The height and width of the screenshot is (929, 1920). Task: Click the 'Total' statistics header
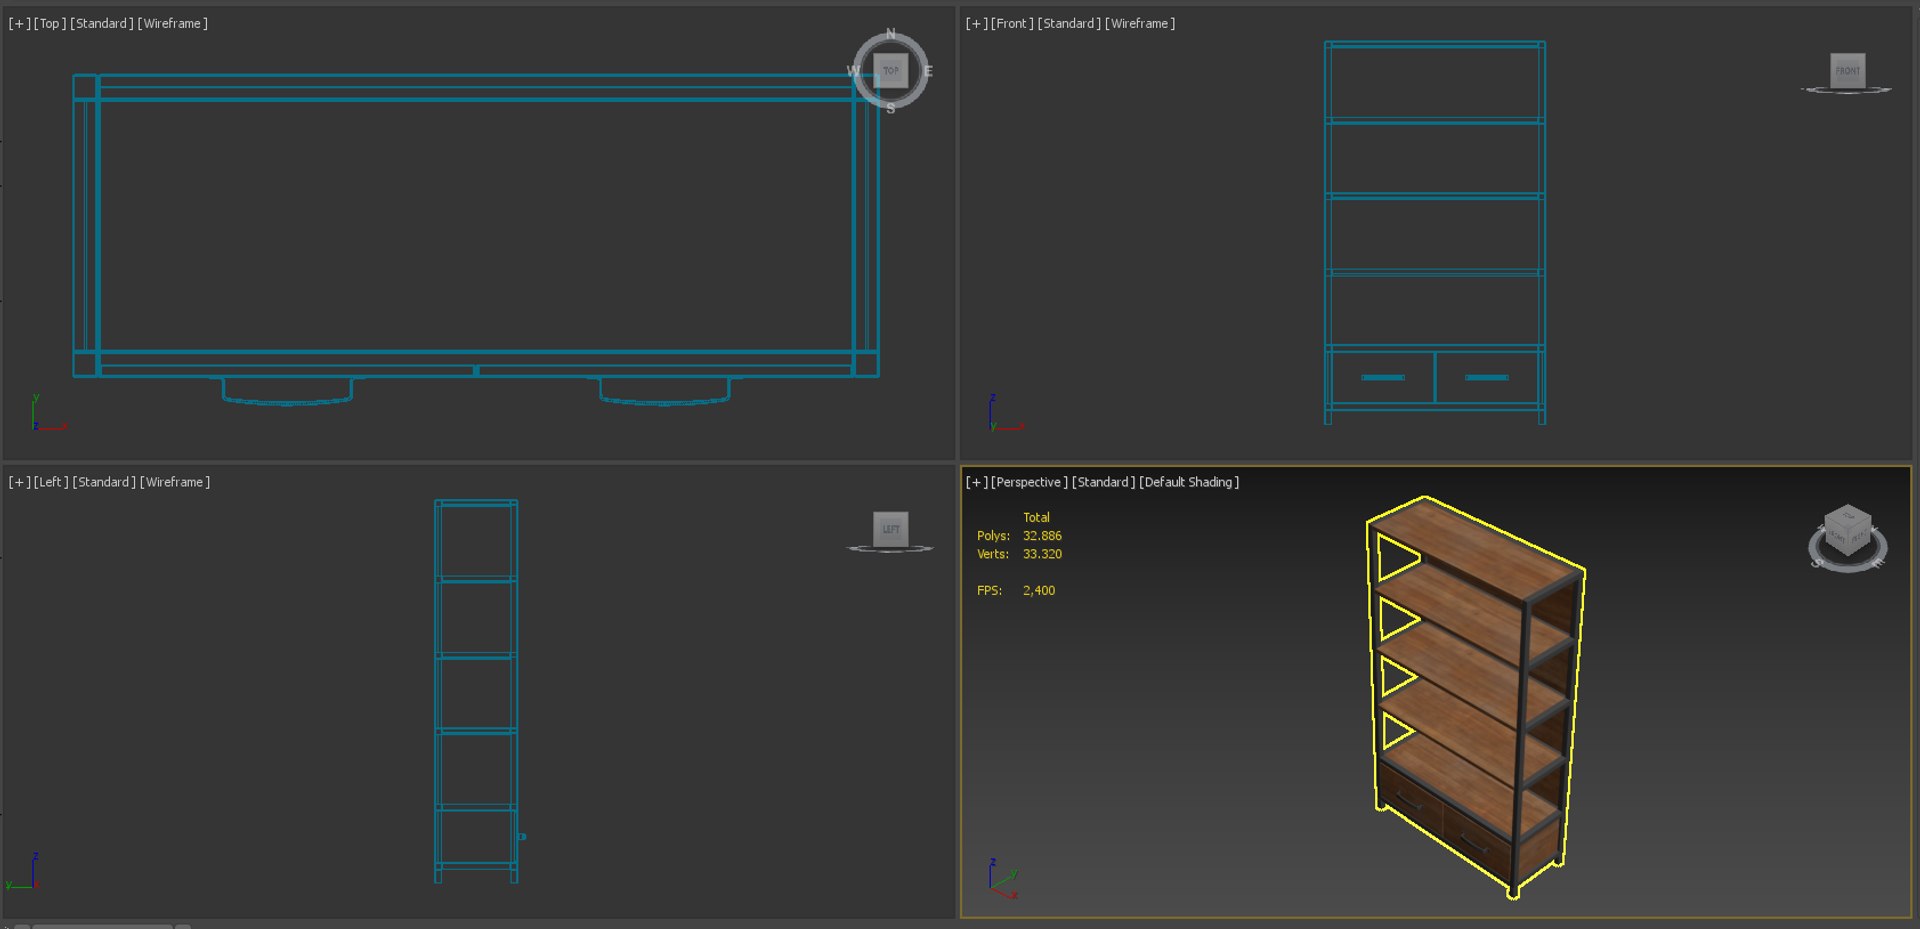tap(1036, 518)
